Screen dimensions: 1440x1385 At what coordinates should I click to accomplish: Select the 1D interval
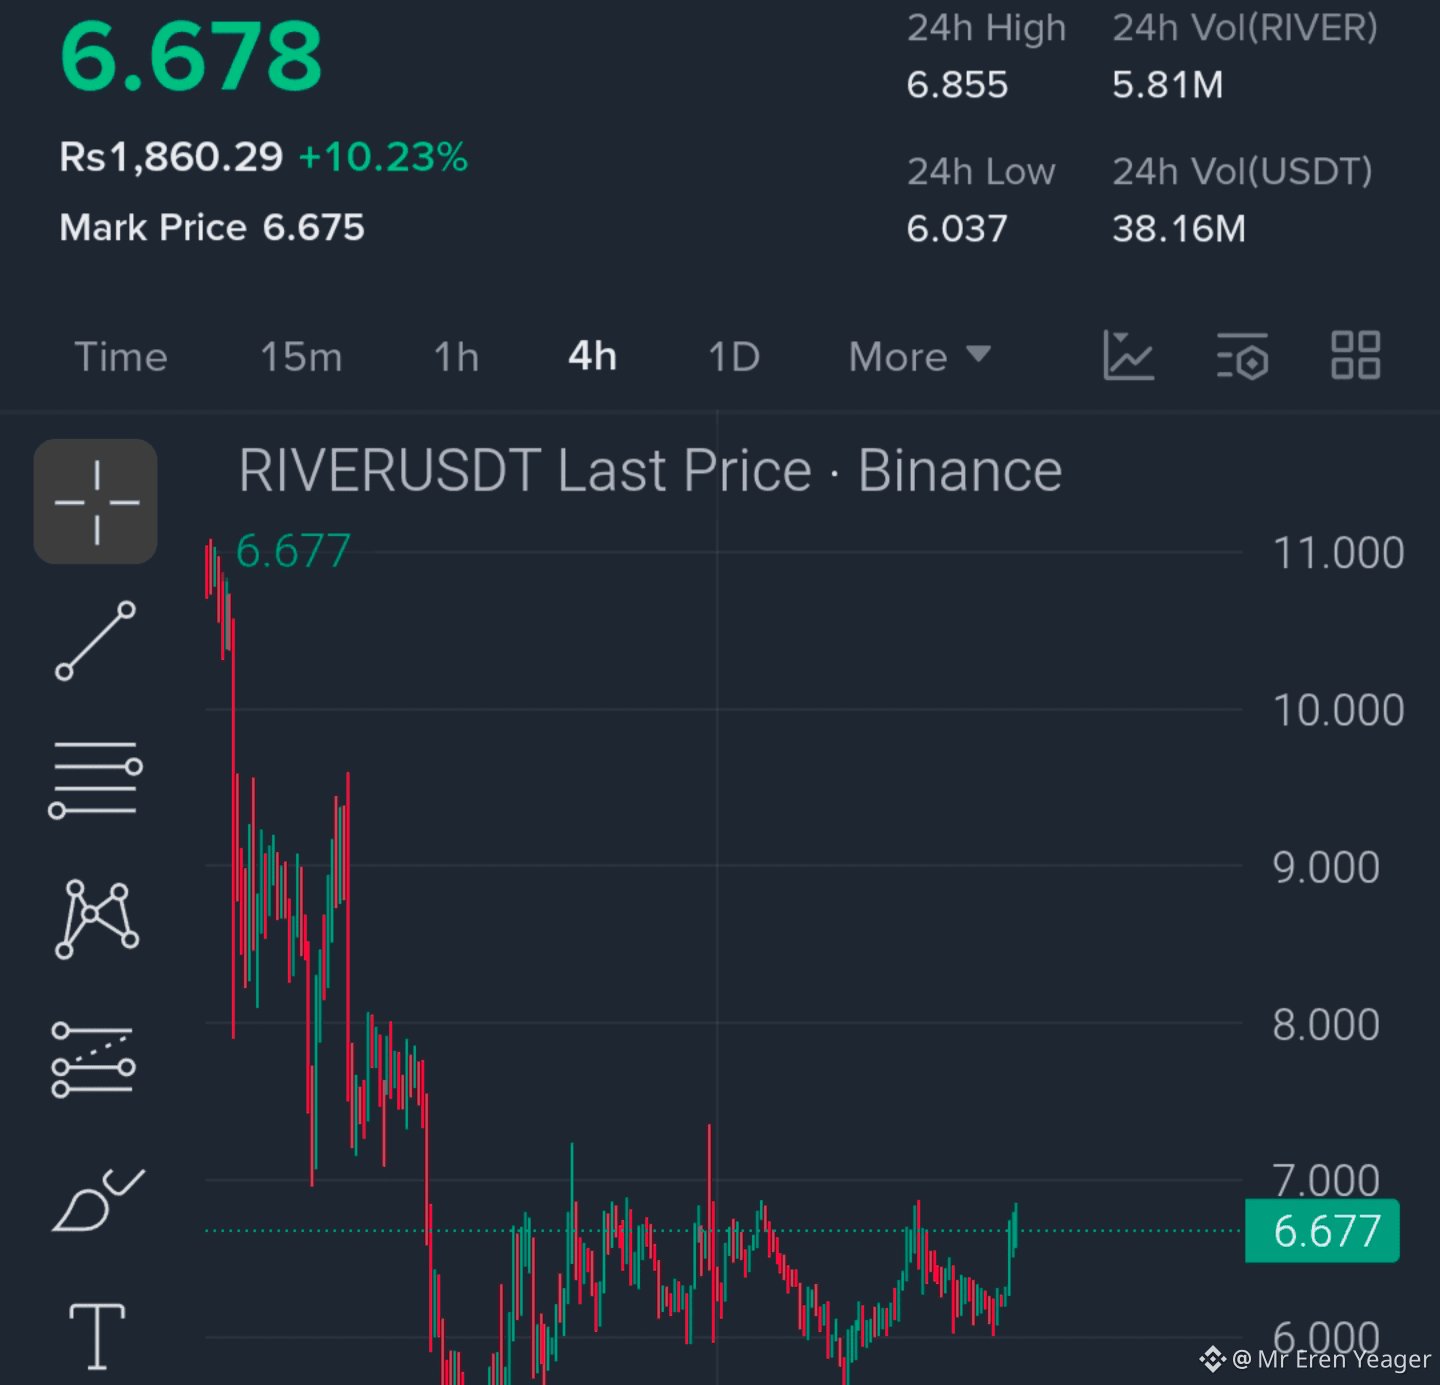734,357
